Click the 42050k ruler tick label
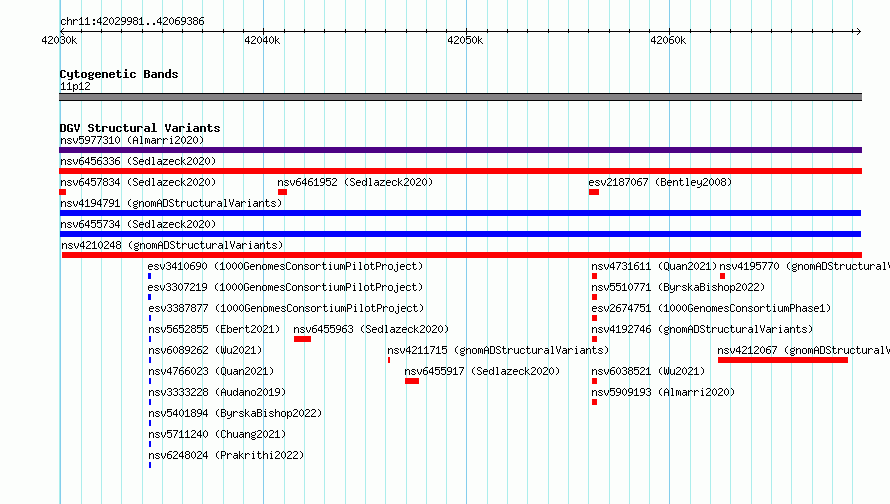Screen dimensions: 890x504 tap(465, 40)
